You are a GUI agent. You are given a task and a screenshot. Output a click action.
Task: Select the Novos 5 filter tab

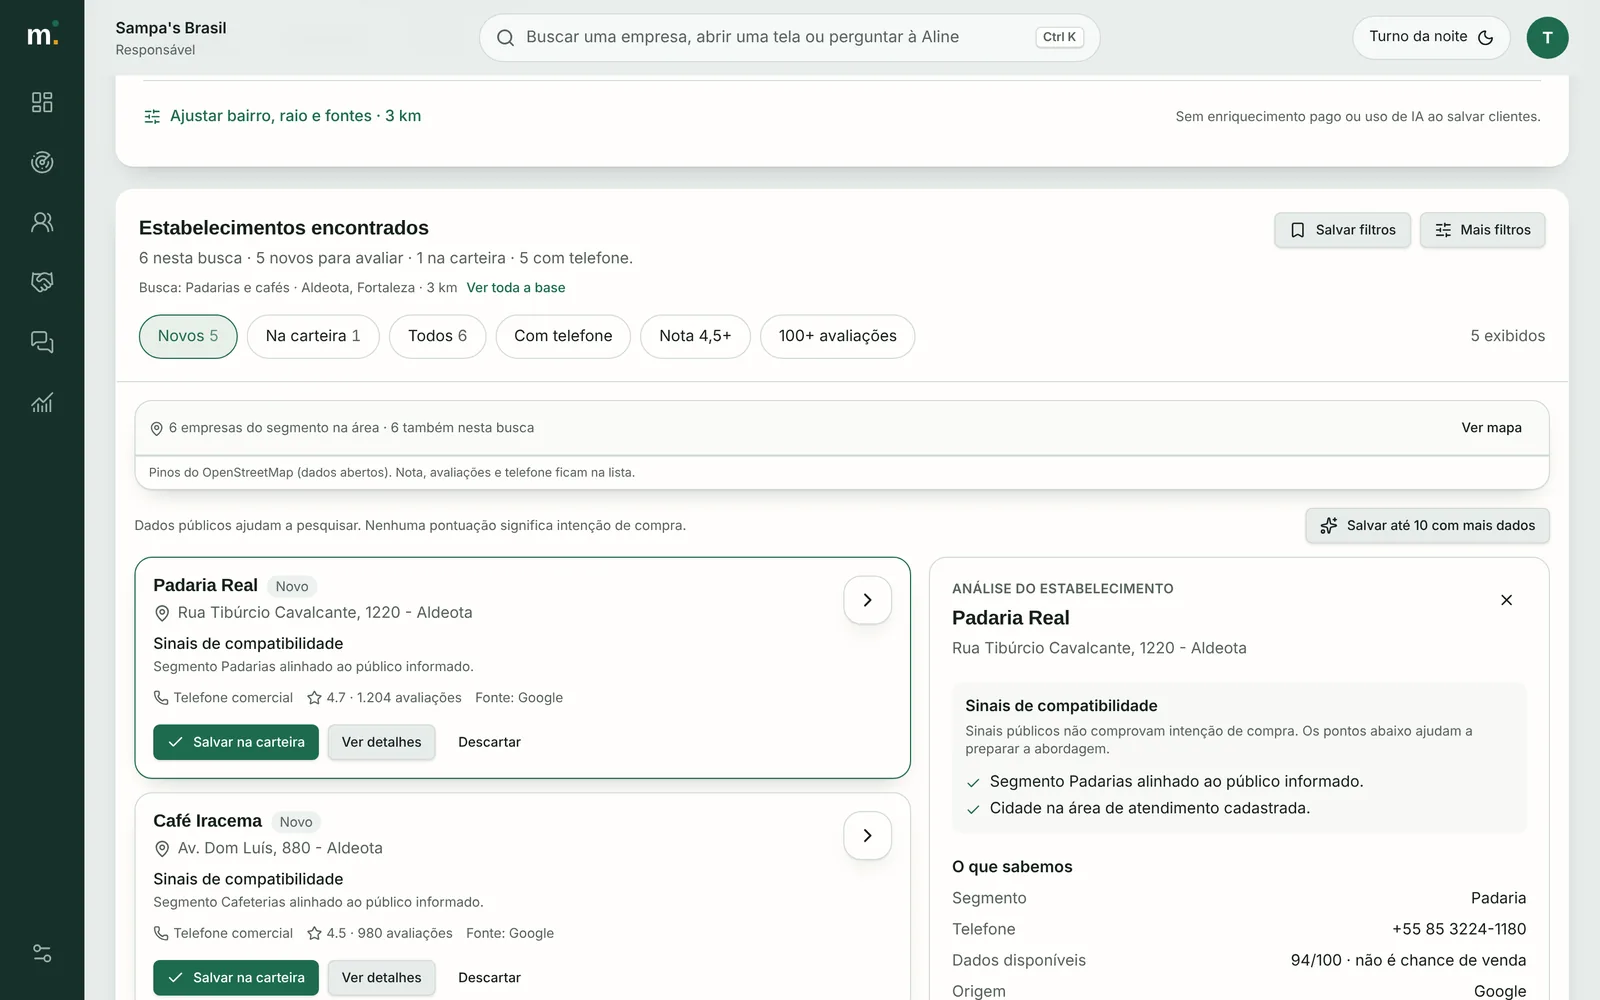(x=188, y=336)
